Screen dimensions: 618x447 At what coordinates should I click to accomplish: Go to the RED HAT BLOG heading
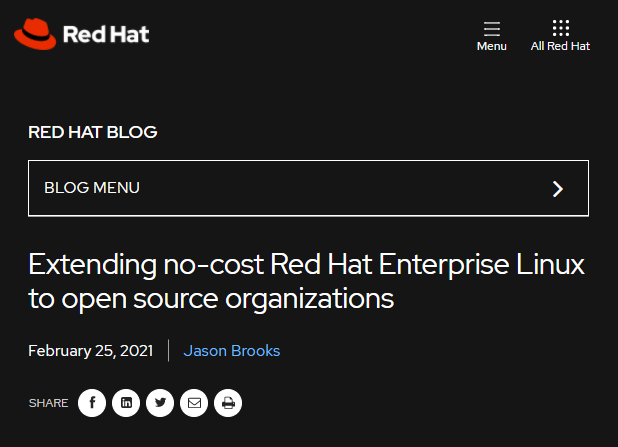[93, 132]
